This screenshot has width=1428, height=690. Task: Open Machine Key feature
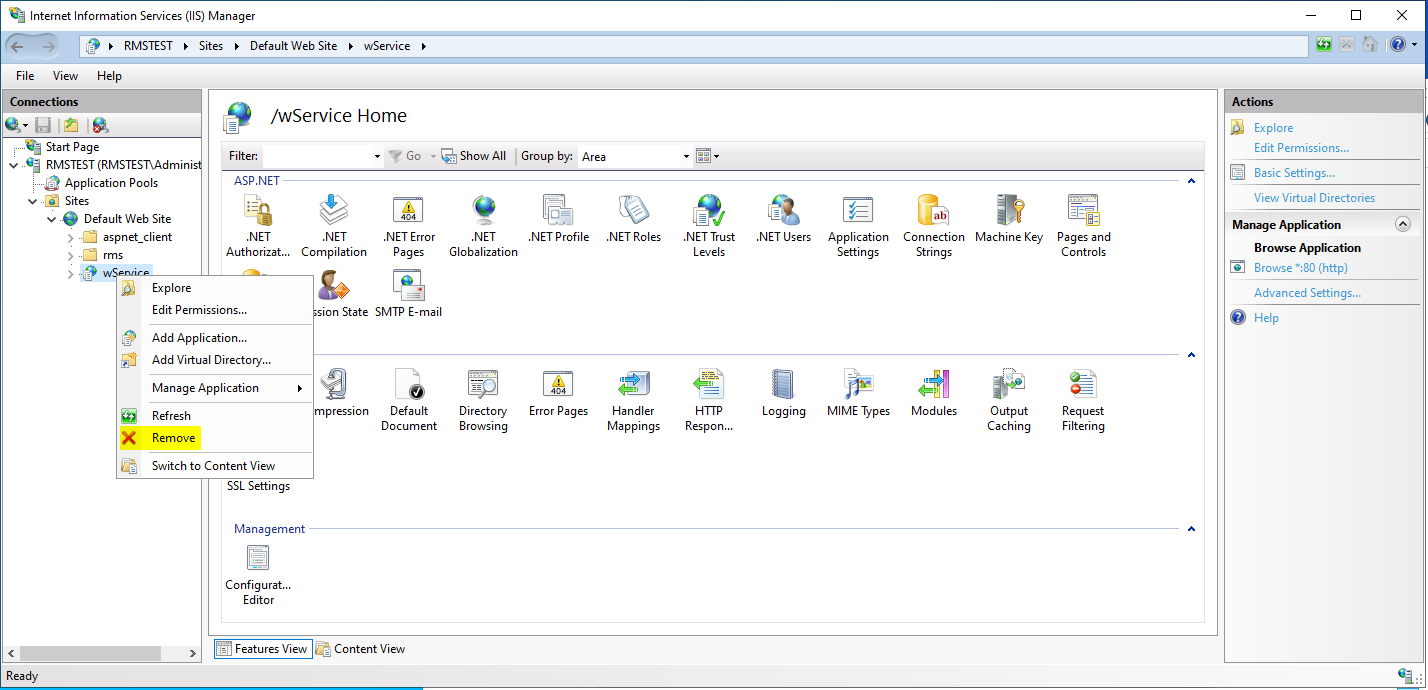[x=1009, y=219]
